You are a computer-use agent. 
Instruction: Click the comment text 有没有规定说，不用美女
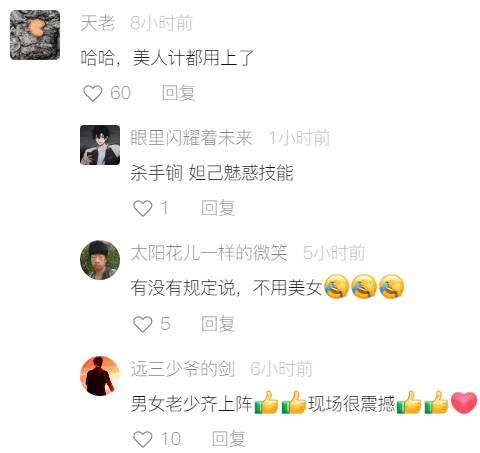pos(226,288)
